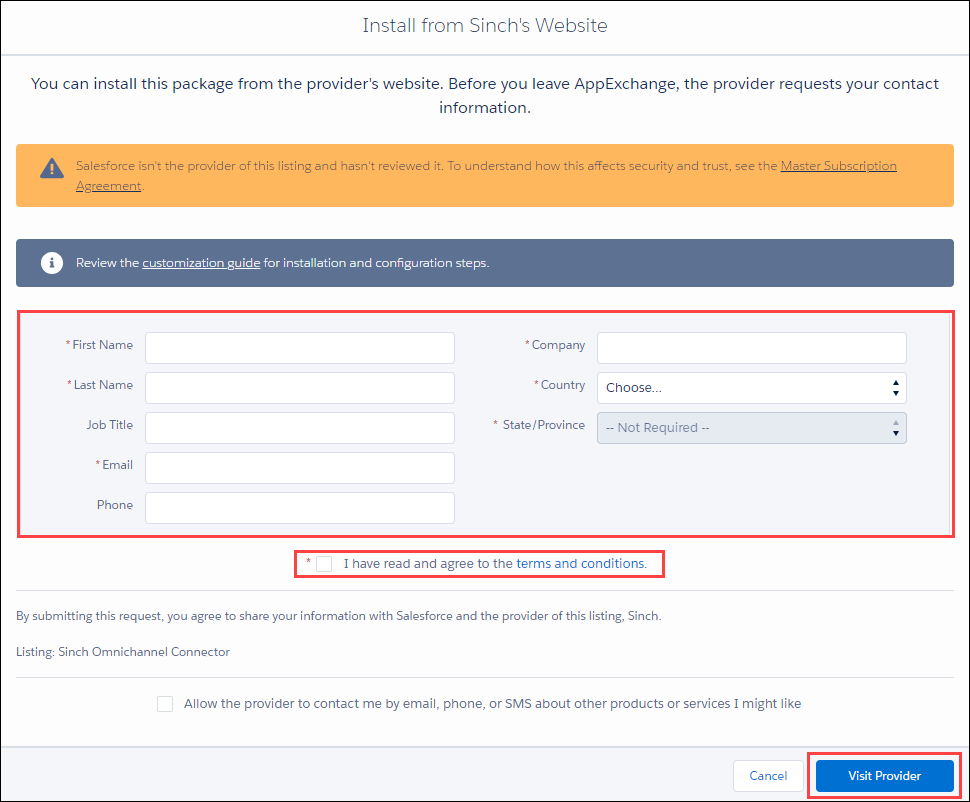Click the First Name input field
The height and width of the screenshot is (802, 970).
click(x=299, y=347)
